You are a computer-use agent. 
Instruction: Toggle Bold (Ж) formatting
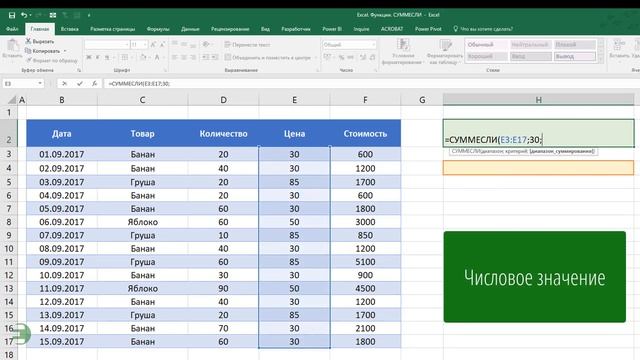point(89,58)
